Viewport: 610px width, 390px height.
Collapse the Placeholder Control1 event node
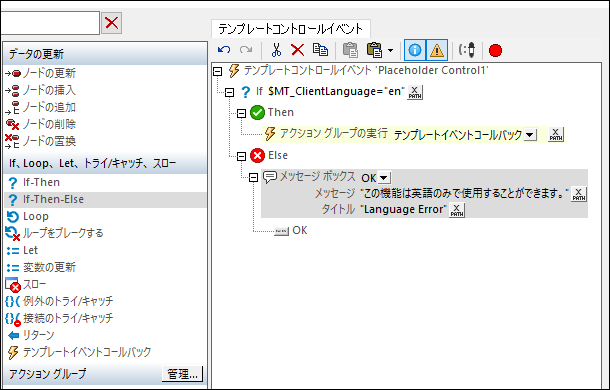[x=218, y=71]
